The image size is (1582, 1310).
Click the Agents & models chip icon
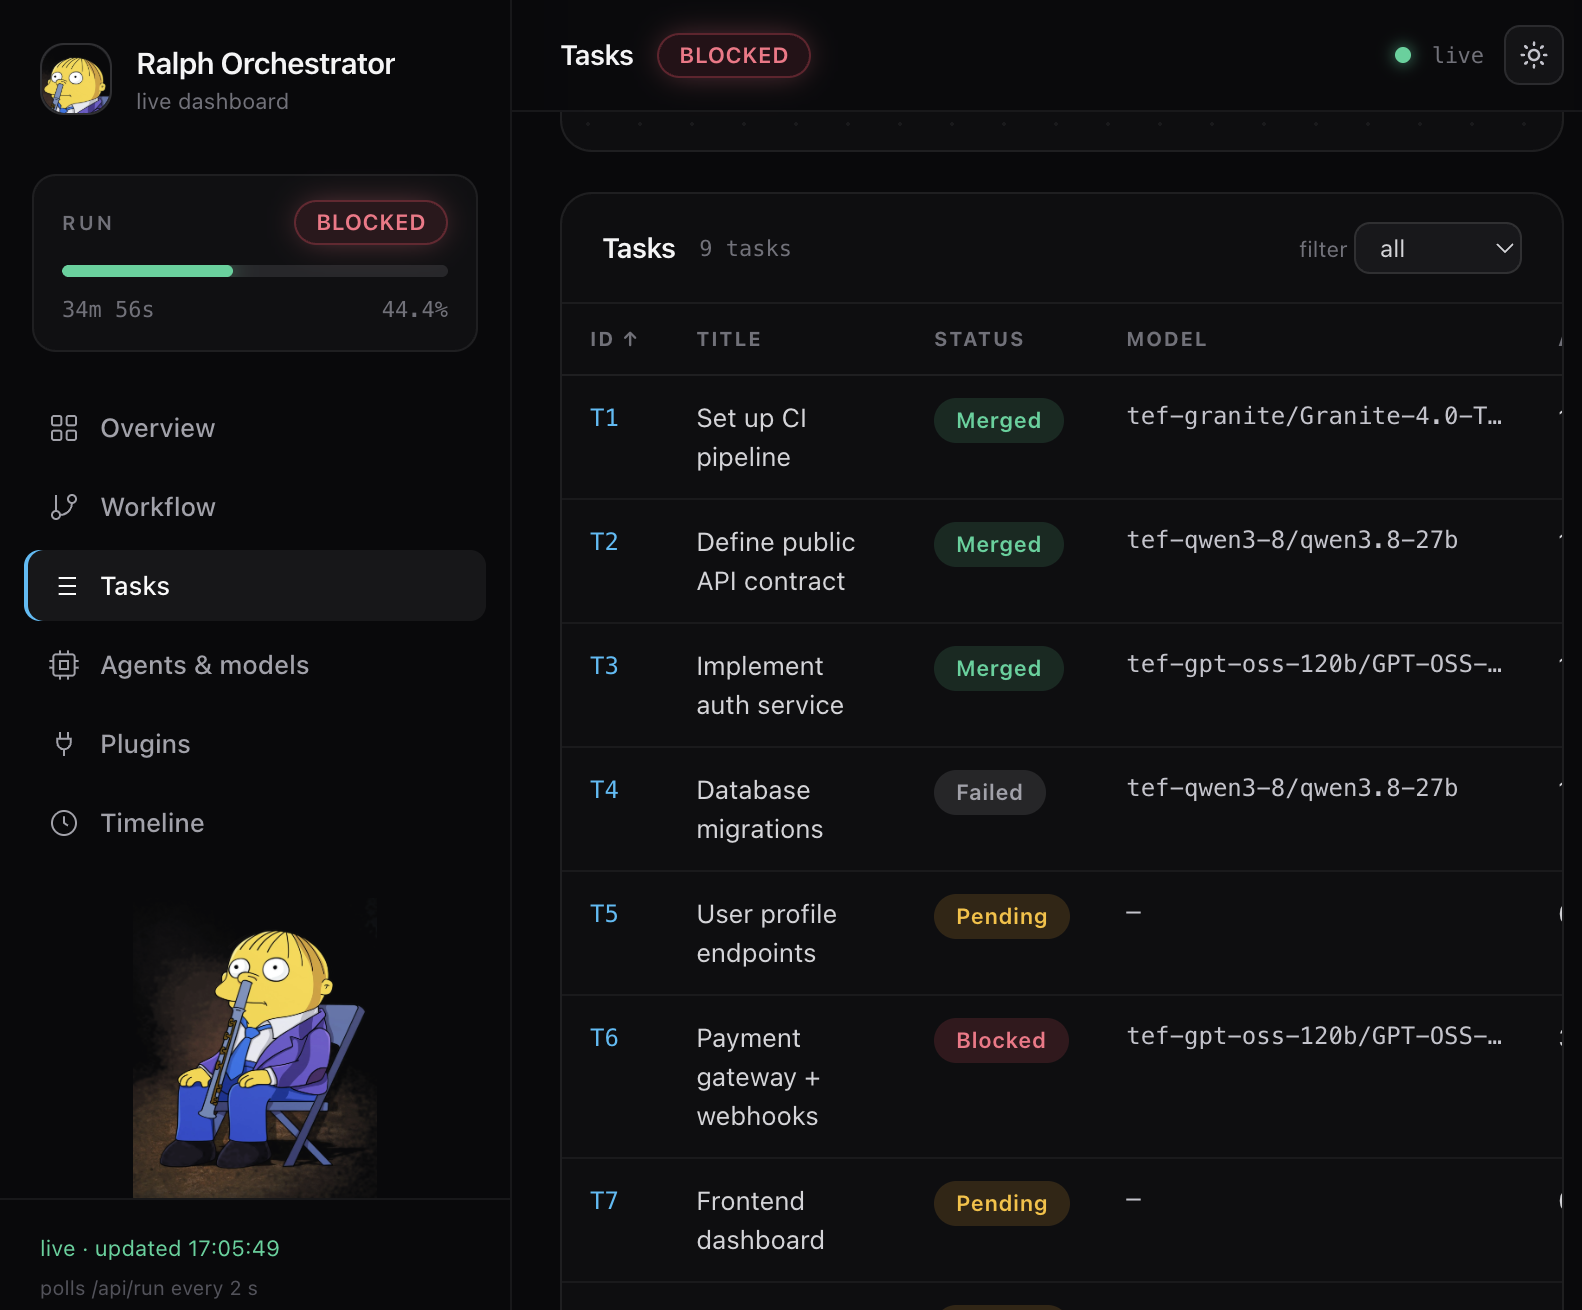tap(64, 665)
